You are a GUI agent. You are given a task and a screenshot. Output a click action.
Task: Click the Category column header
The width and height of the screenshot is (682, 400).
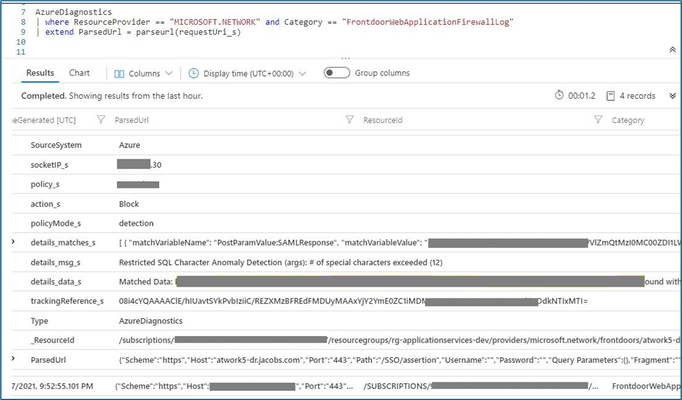628,120
